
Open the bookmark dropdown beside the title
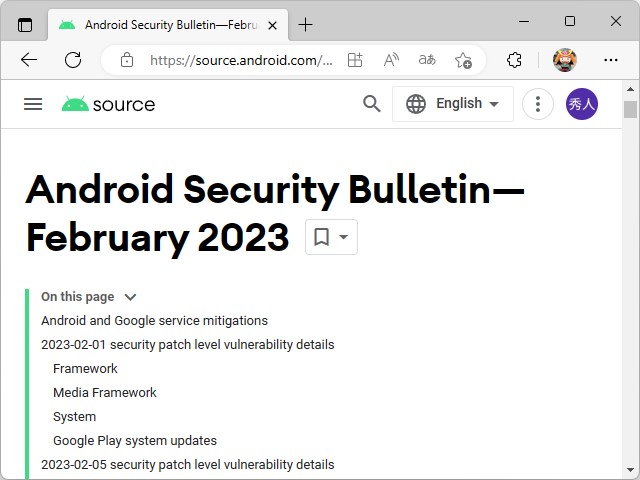[331, 237]
